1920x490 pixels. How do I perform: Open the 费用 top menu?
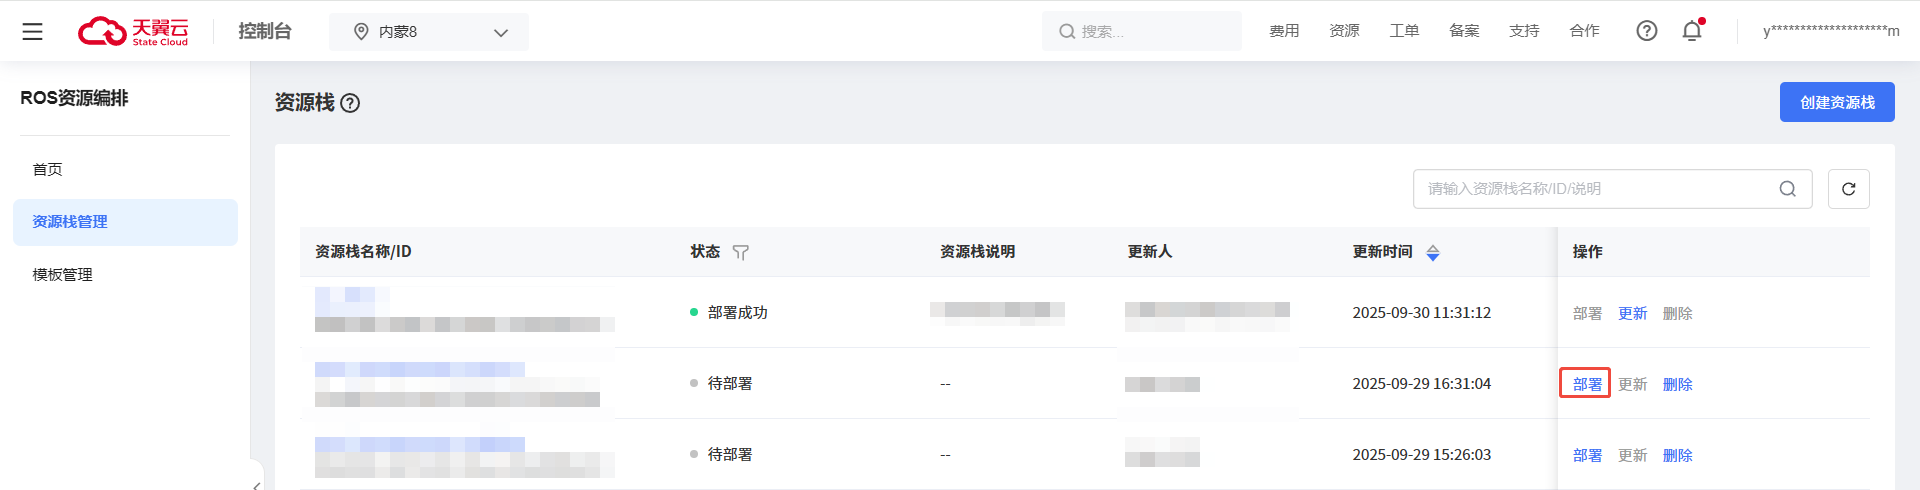click(1284, 31)
